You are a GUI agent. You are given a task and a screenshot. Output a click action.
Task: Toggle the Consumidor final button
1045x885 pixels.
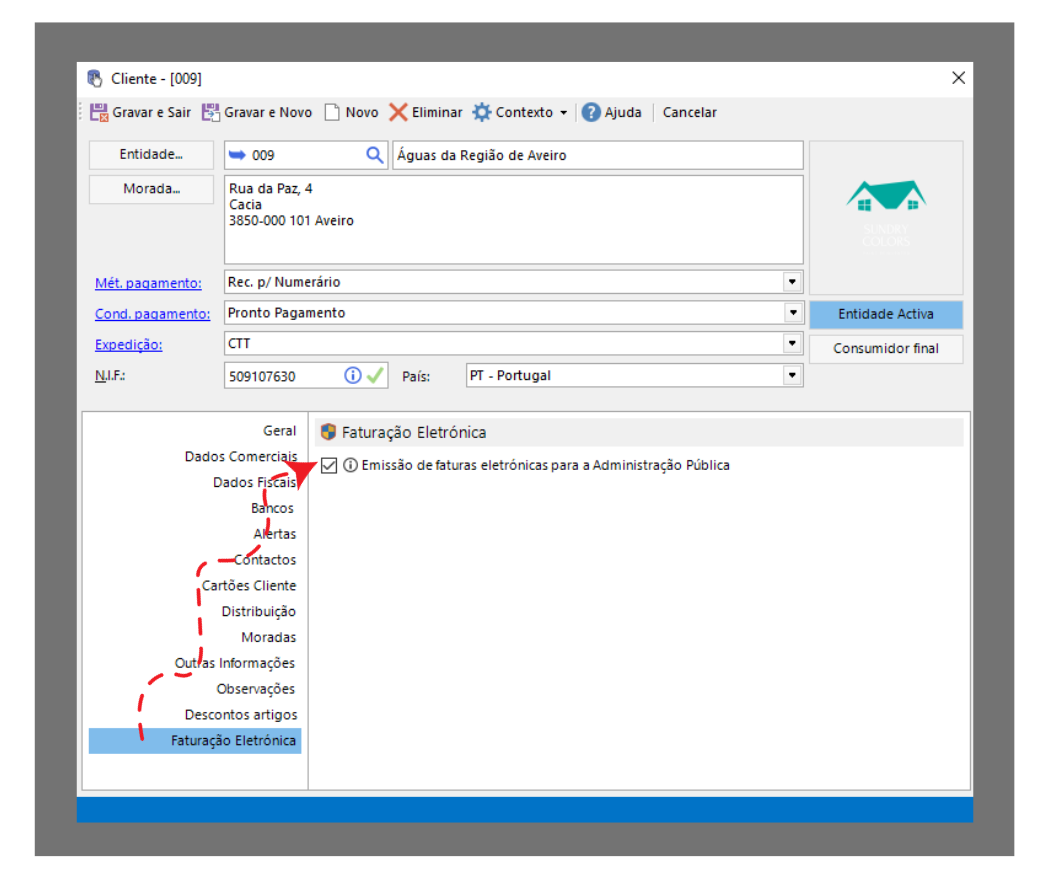(885, 349)
